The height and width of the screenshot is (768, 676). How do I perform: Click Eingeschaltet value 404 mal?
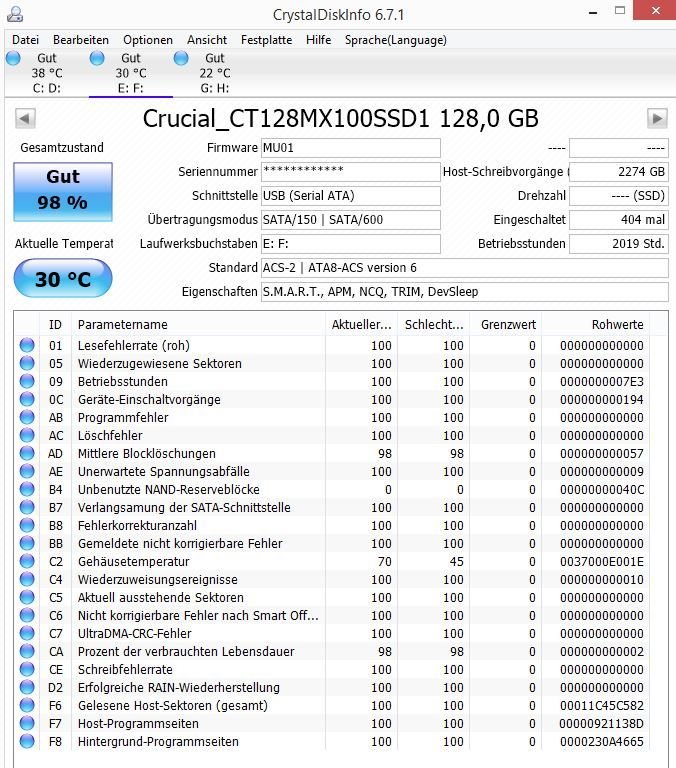coord(619,220)
